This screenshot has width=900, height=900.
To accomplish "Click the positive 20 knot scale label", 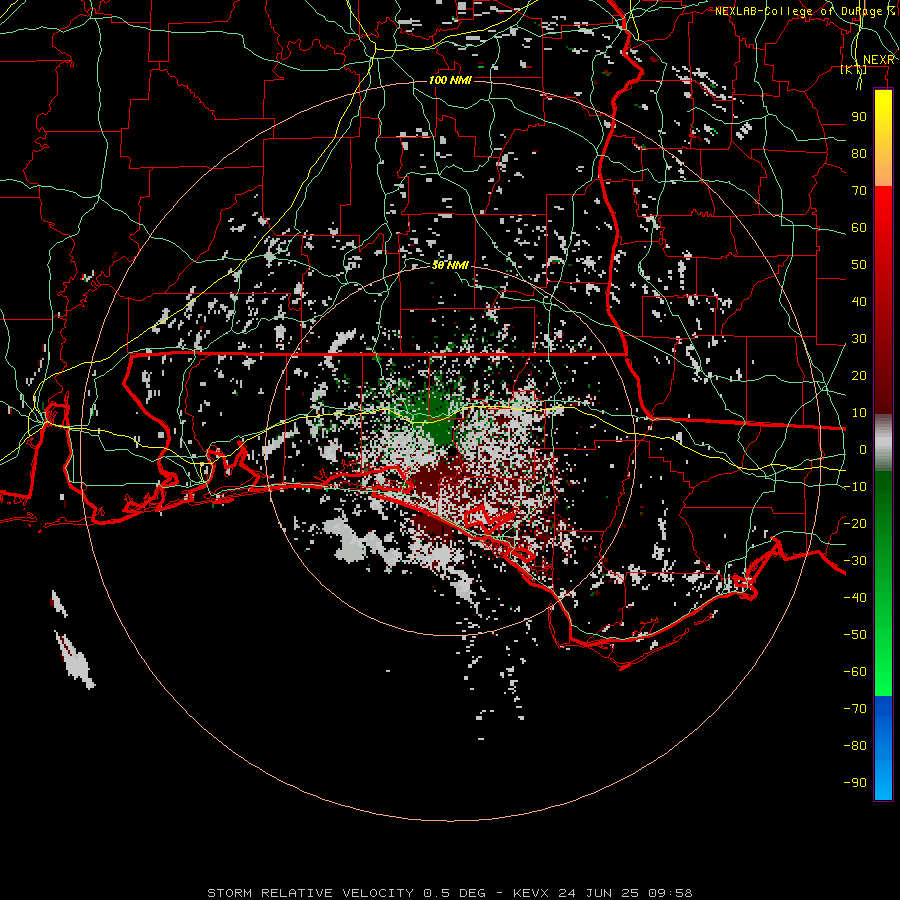I will pyautogui.click(x=859, y=375).
